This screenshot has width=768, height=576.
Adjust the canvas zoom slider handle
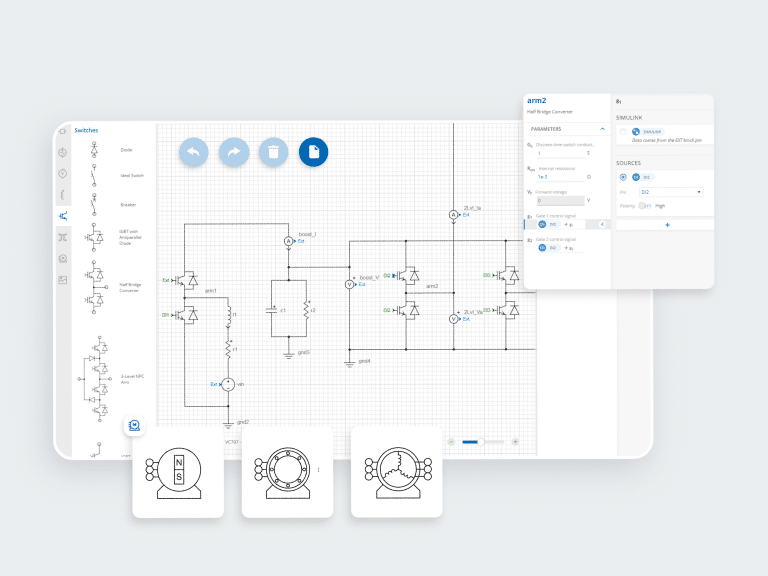pos(481,442)
